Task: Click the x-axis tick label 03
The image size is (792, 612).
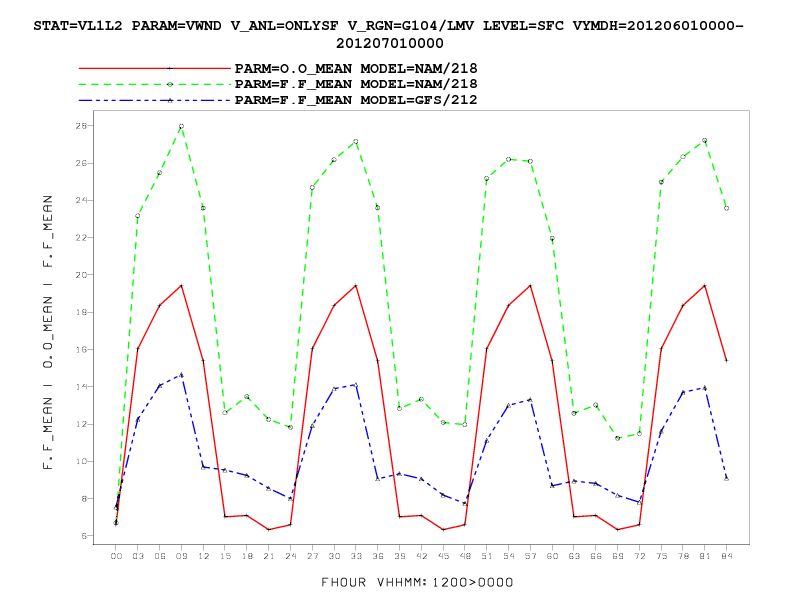Action: 138,556
